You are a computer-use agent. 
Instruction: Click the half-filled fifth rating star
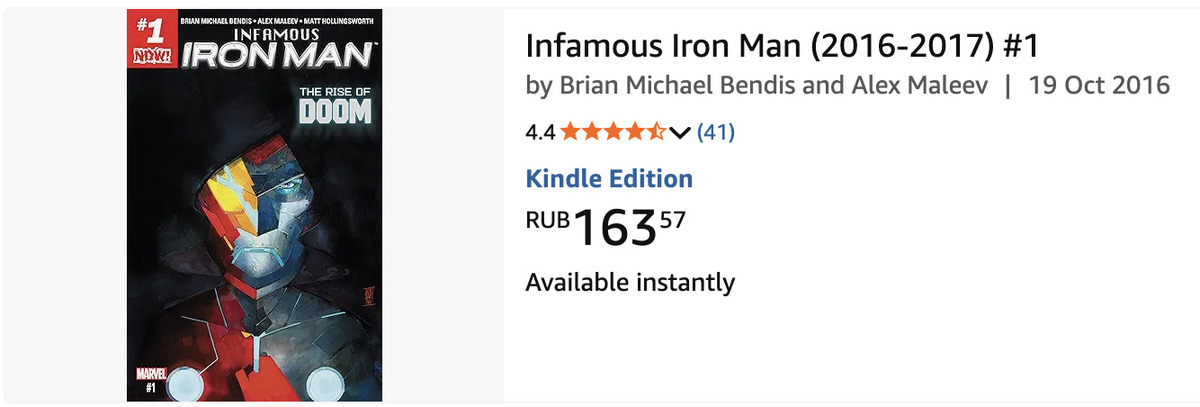pyautogui.click(x=656, y=131)
